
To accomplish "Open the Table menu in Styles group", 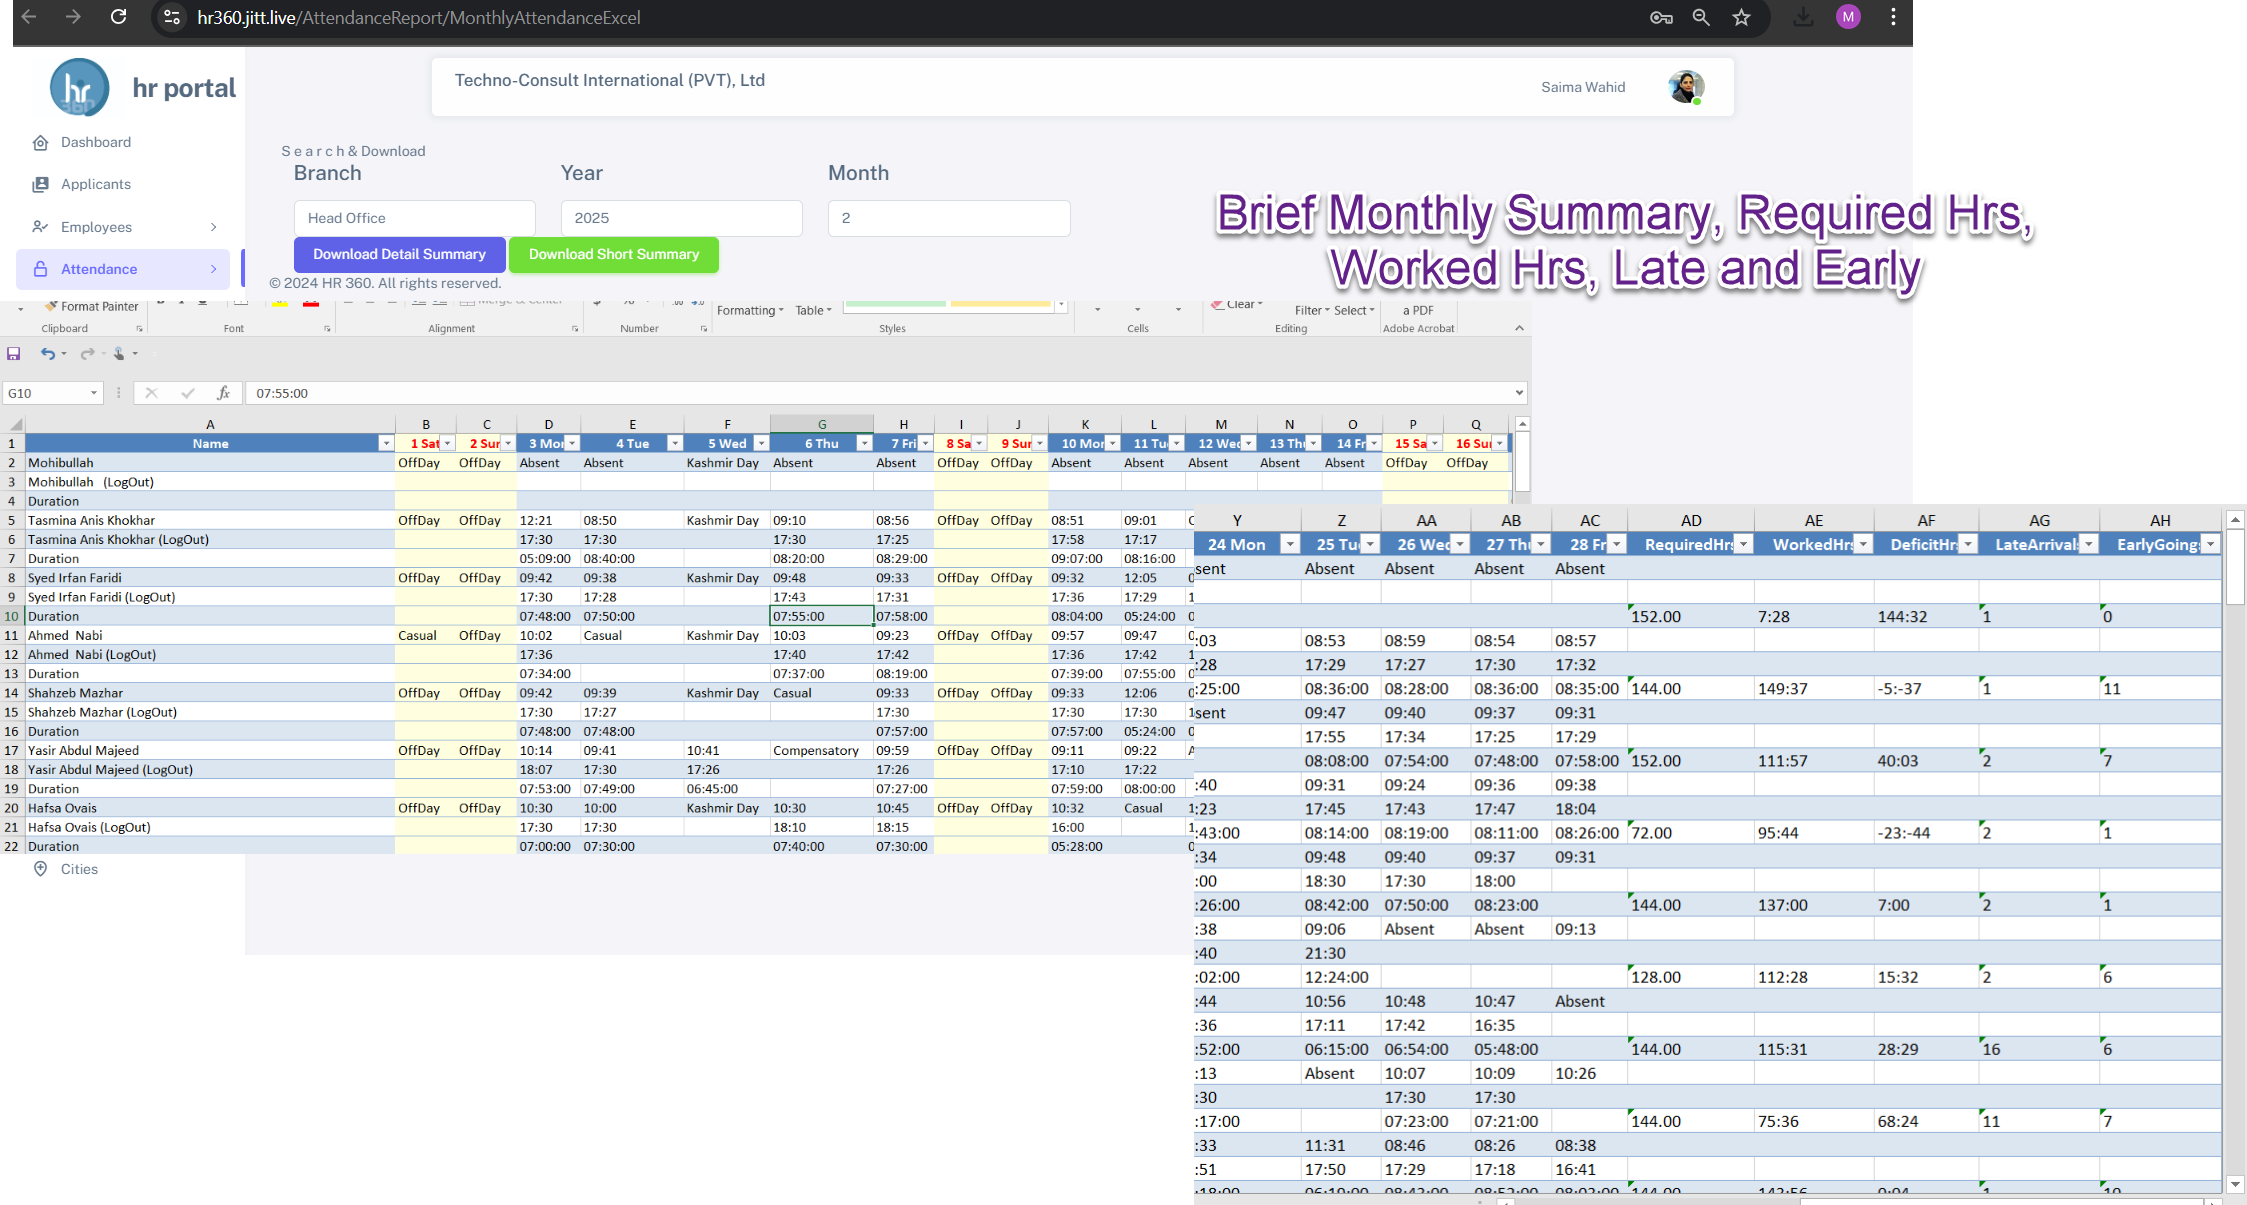I will pyautogui.click(x=812, y=310).
